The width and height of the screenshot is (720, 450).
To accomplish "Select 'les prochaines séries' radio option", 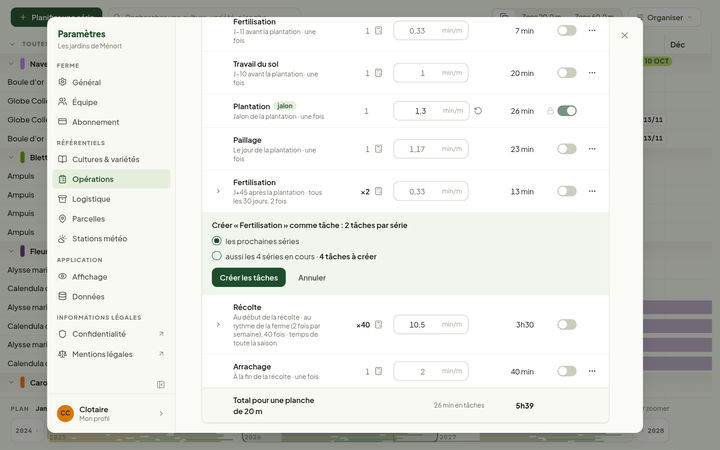I will 217,241.
